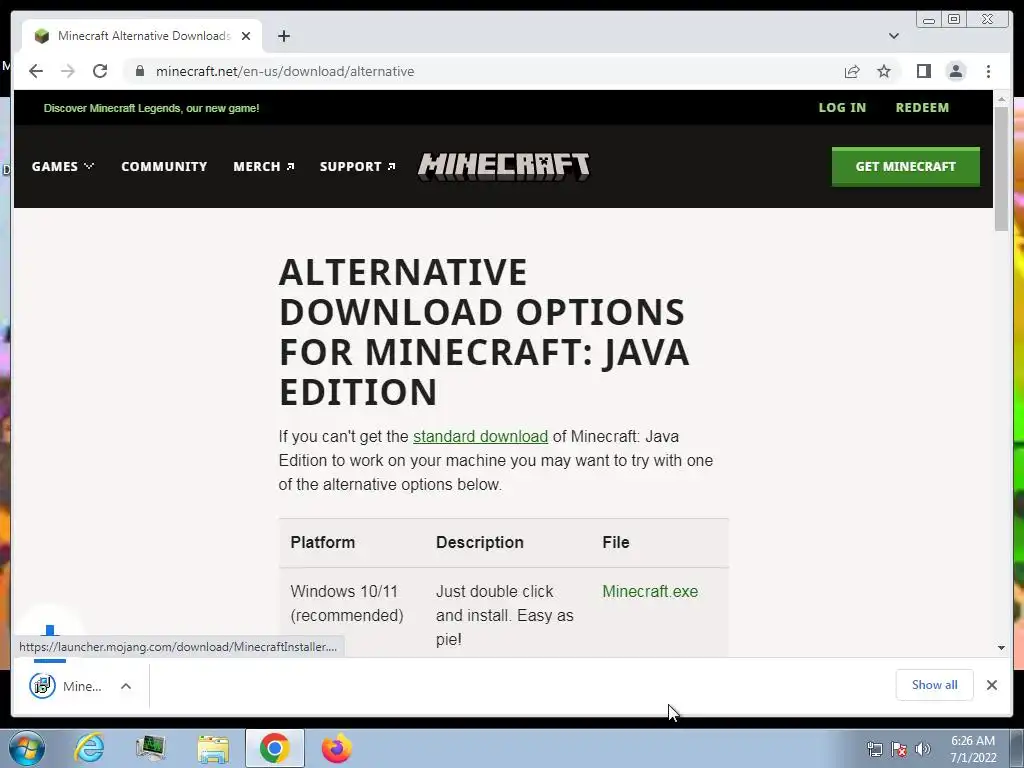Click the File column header

point(615,543)
